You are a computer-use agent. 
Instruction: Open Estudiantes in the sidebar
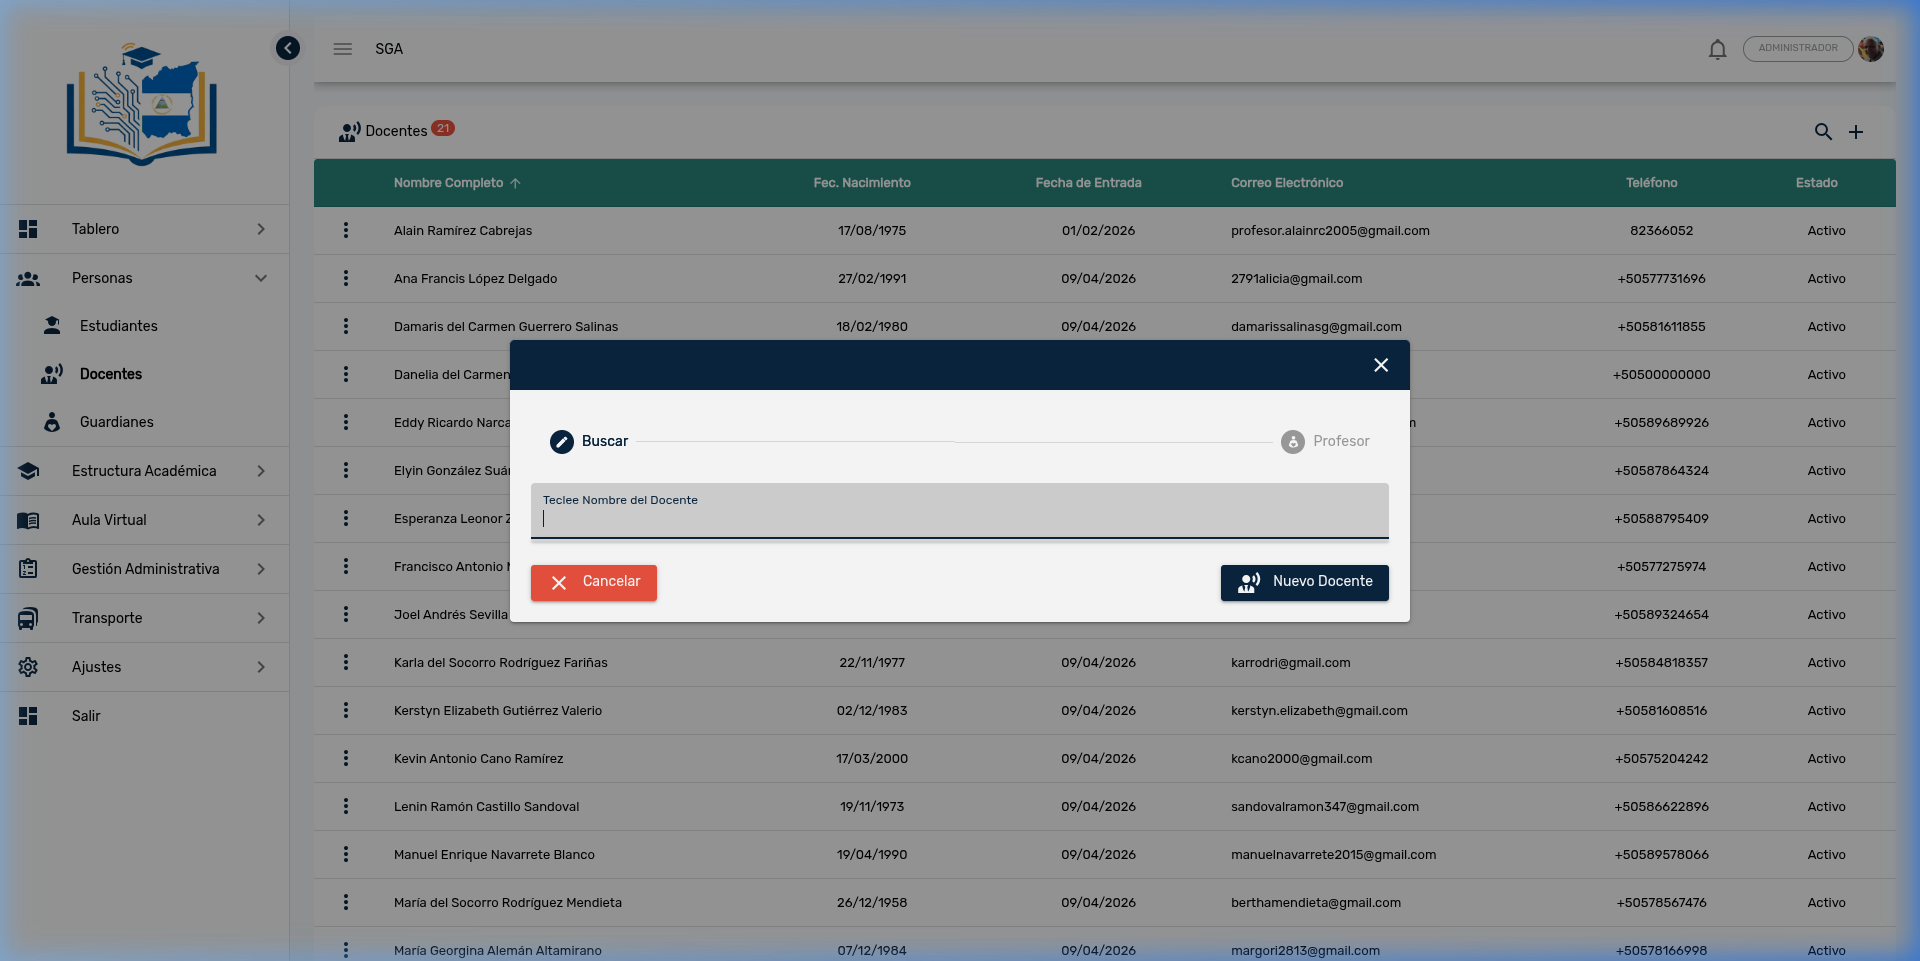[x=118, y=326]
